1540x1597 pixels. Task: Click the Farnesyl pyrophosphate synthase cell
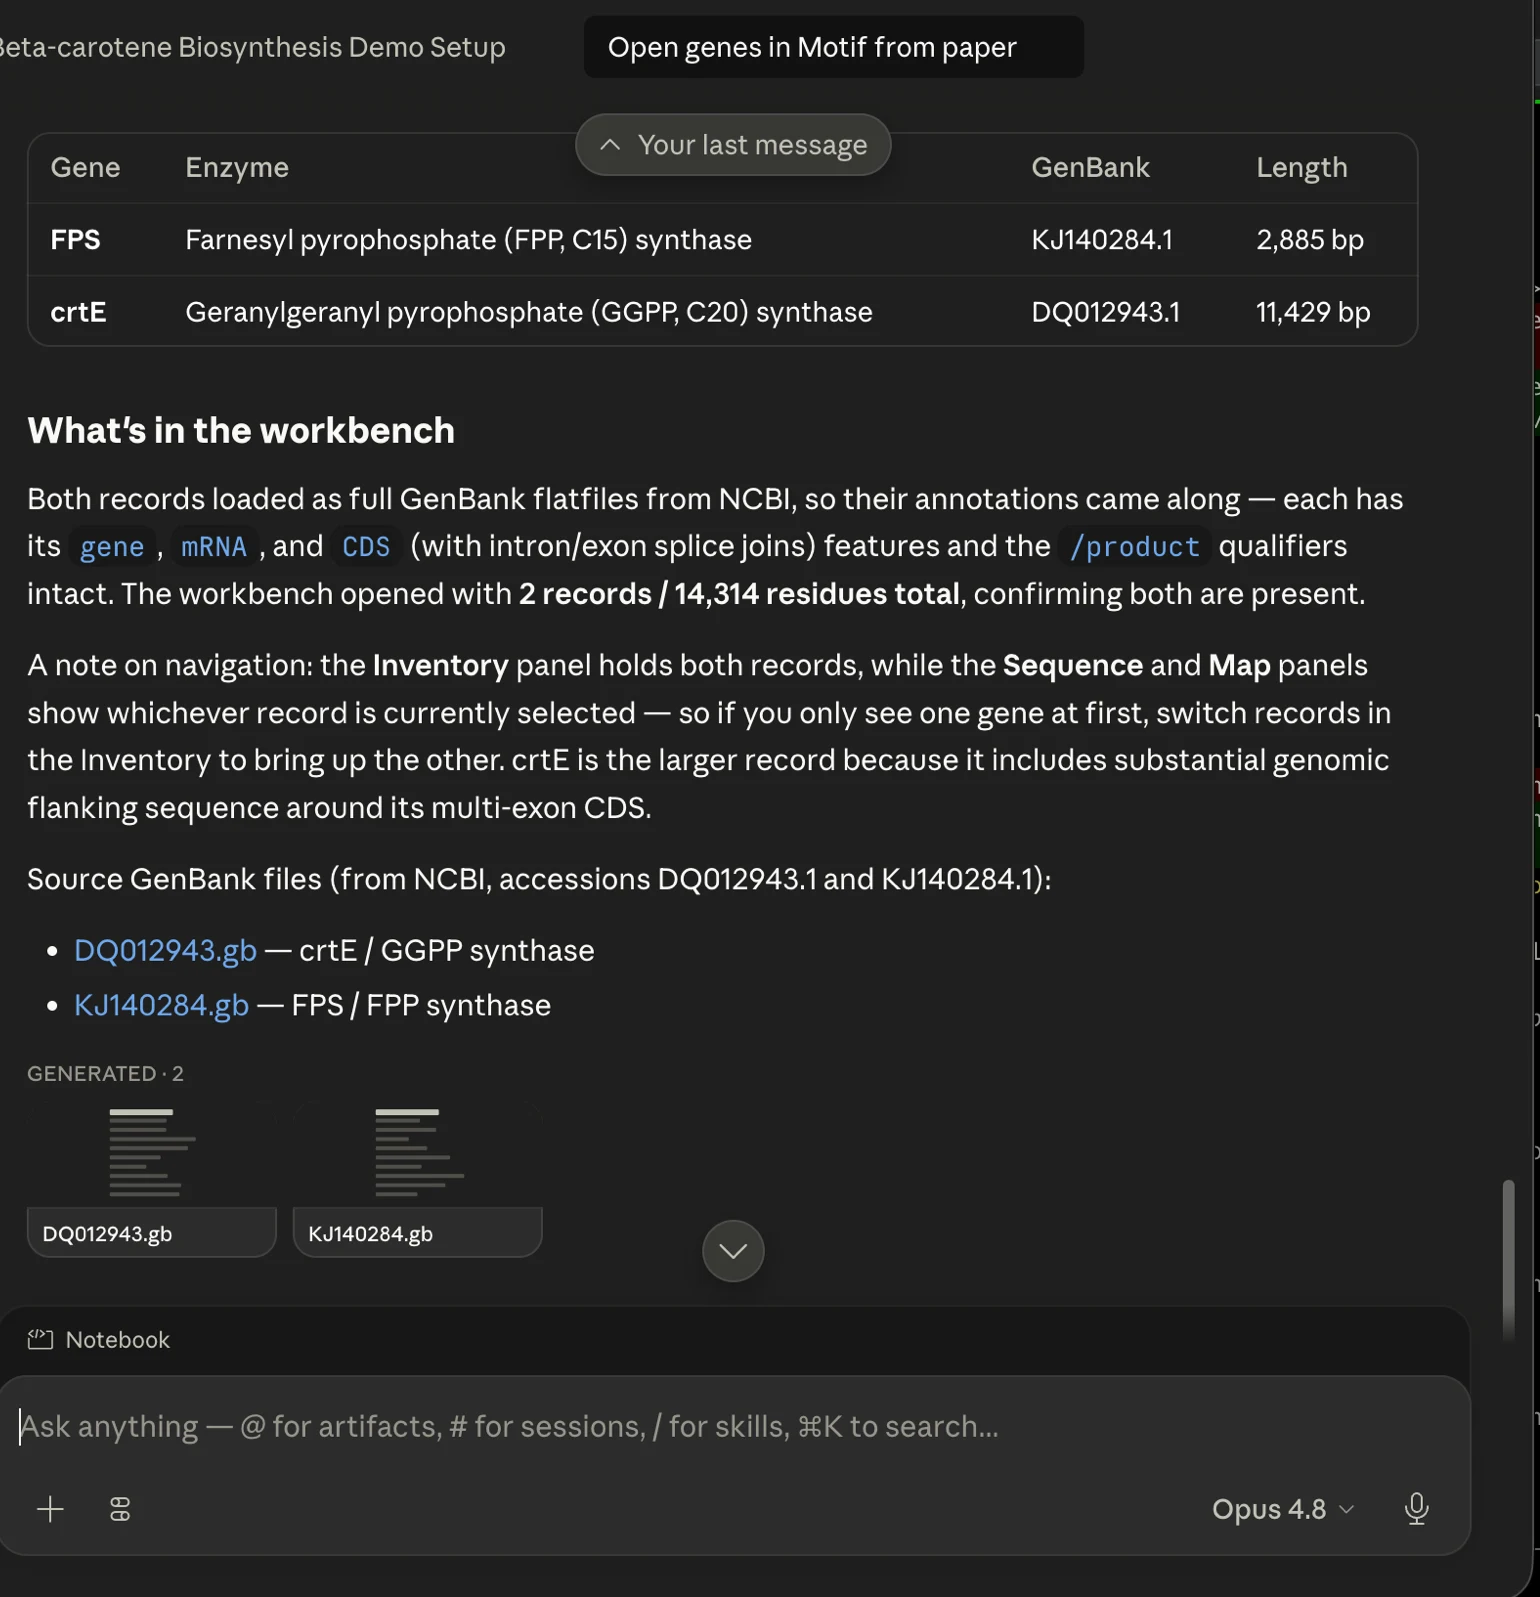[x=468, y=240]
